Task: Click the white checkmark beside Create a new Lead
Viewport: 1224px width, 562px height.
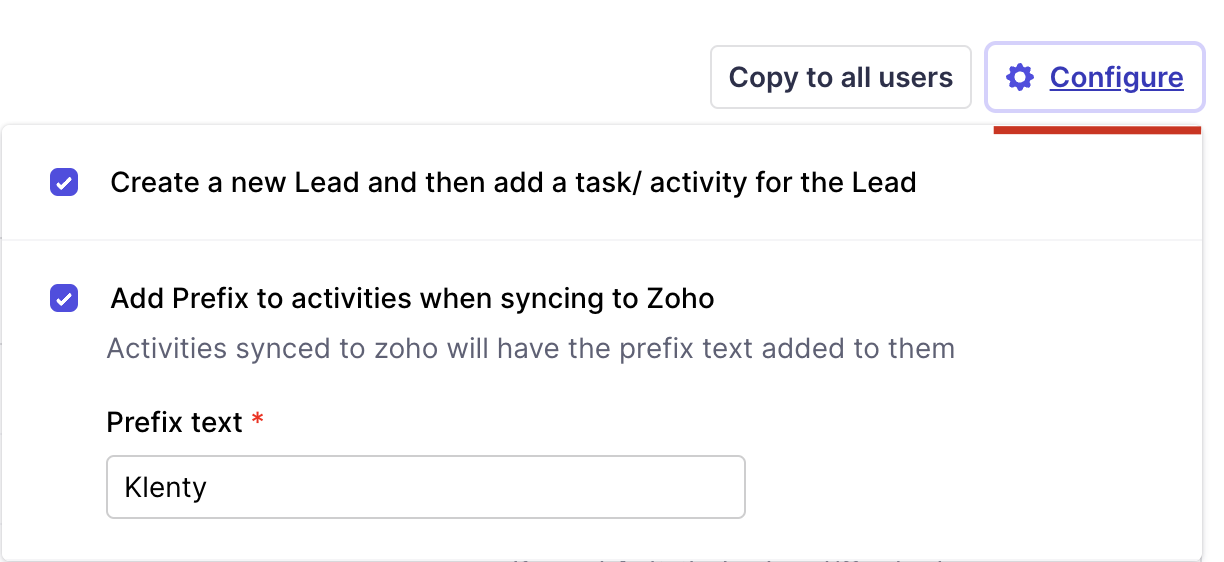Action: click(64, 183)
